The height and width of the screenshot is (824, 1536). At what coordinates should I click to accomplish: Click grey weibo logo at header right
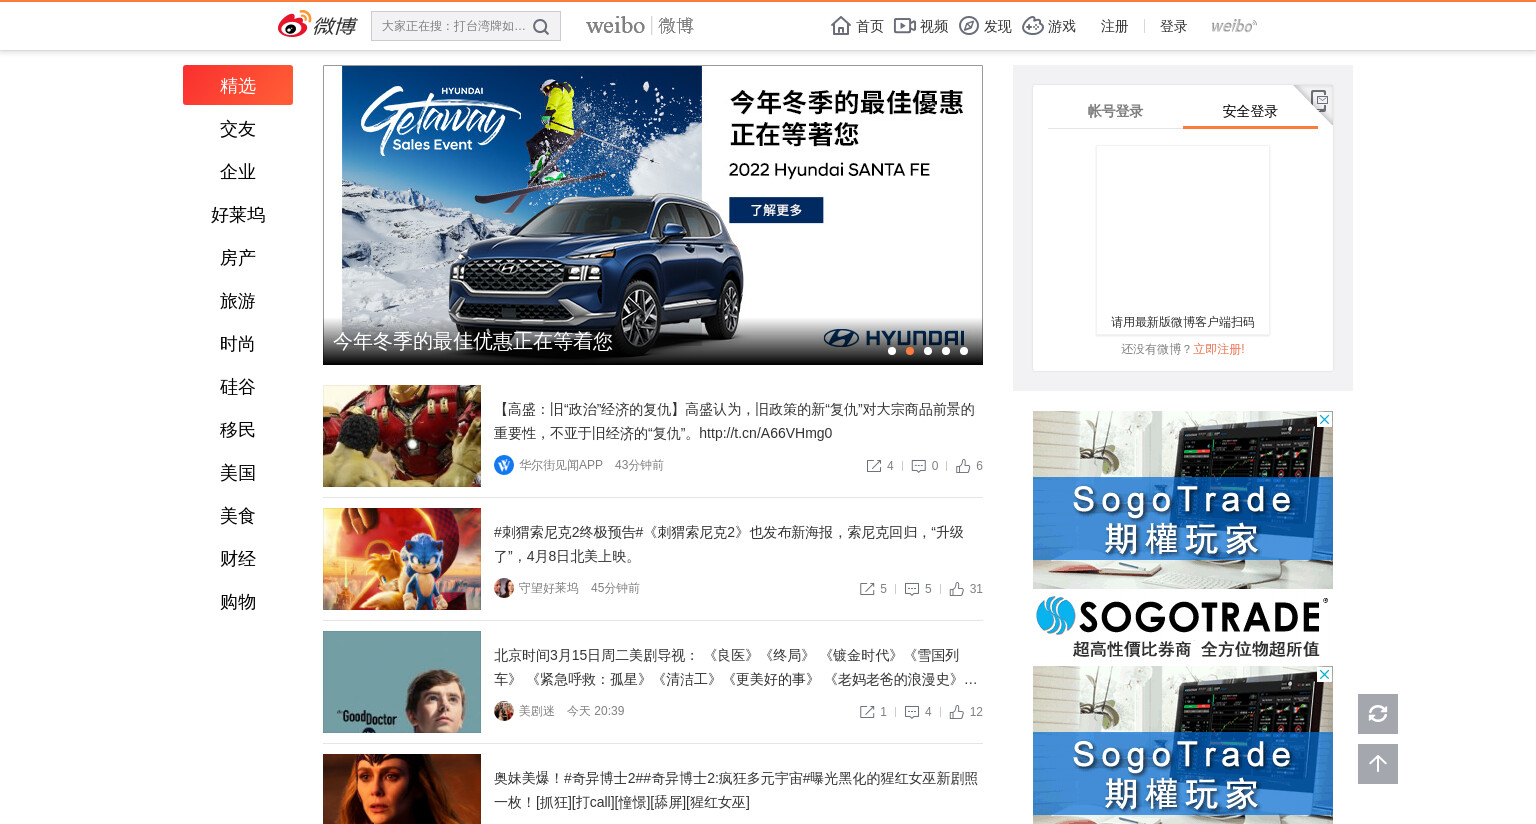tap(1234, 26)
